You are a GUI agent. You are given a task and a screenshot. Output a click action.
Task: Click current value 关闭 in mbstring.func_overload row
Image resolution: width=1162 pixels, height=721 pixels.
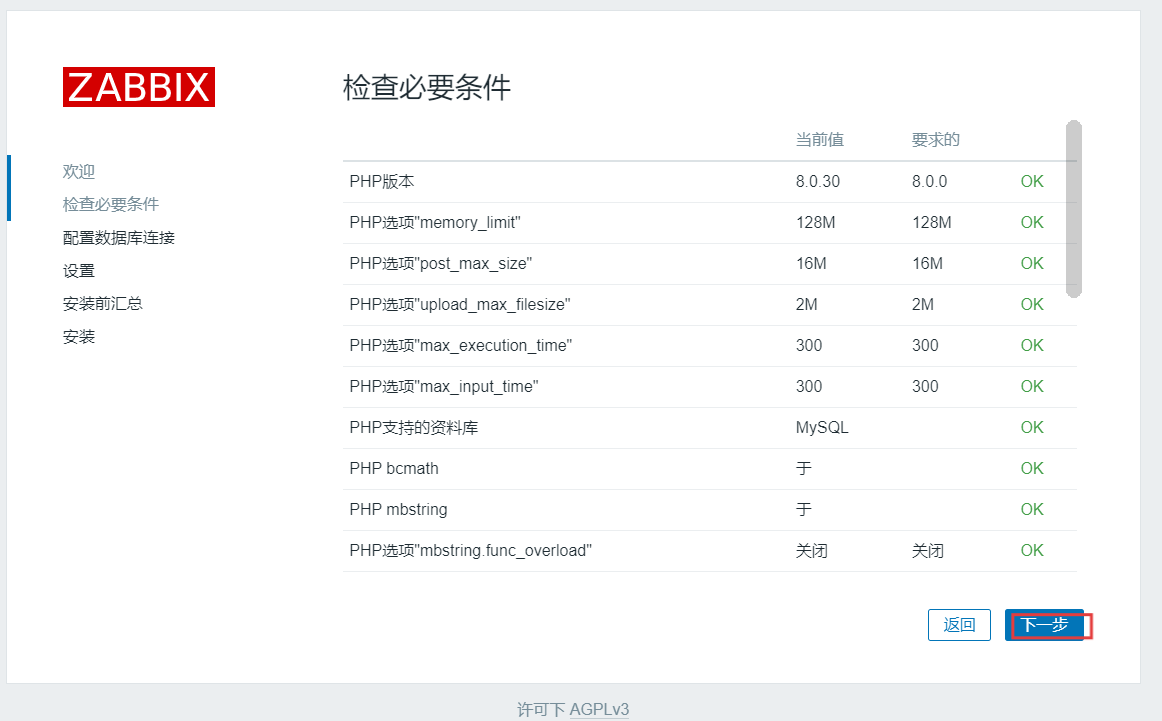[x=811, y=551]
